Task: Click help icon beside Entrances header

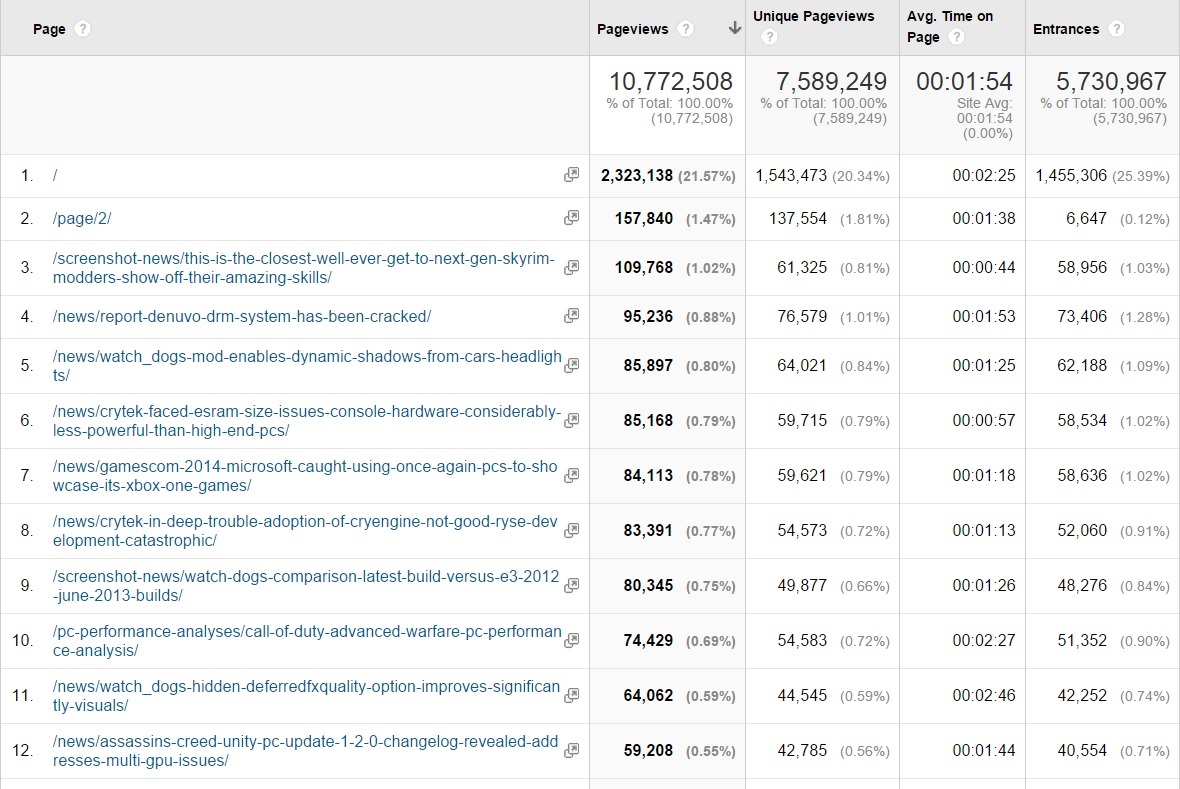Action: (1116, 29)
